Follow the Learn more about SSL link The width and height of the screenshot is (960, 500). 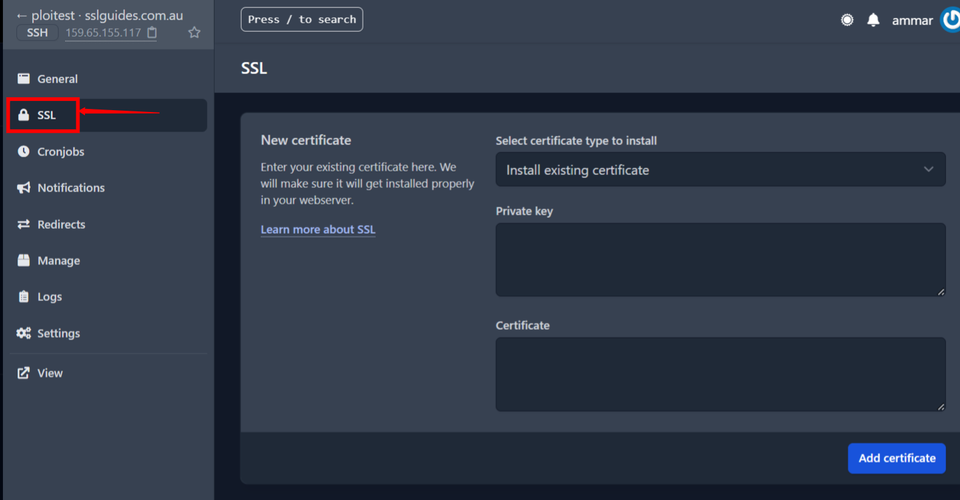point(318,230)
